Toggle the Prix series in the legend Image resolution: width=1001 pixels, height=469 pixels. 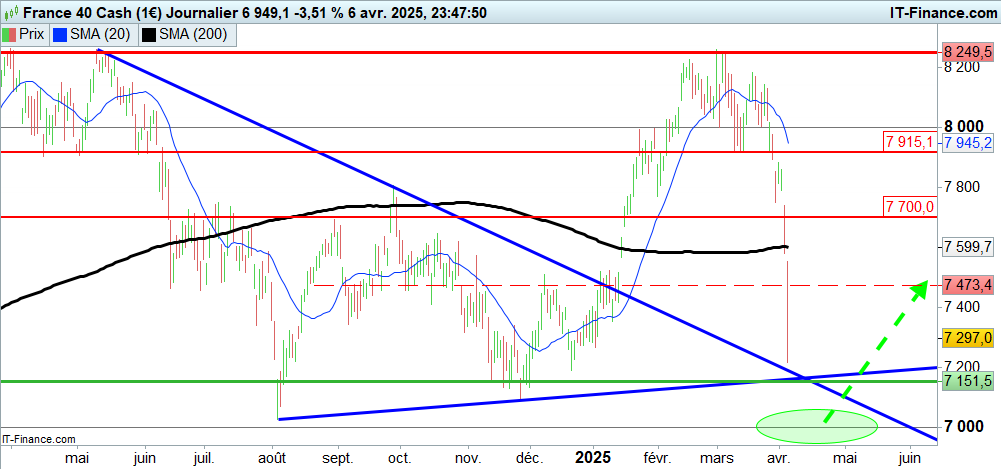pyautogui.click(x=32, y=34)
